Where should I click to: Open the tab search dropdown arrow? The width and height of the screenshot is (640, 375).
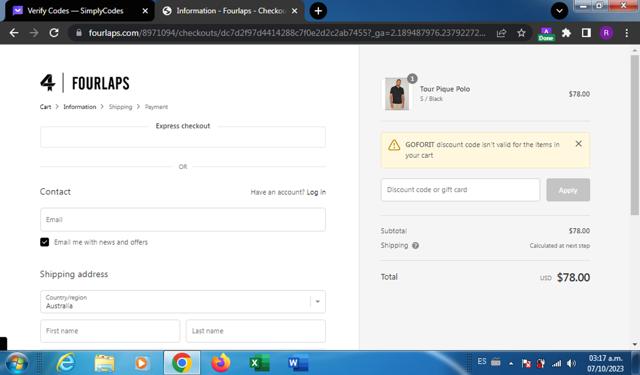(559, 11)
